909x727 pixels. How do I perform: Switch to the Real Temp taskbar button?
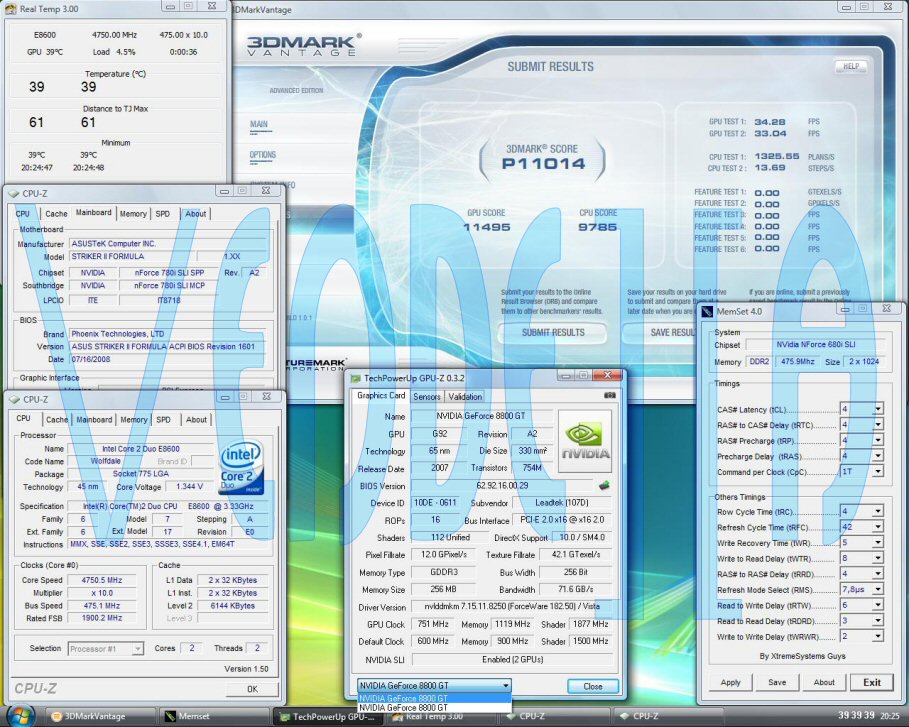pyautogui.click(x=443, y=717)
